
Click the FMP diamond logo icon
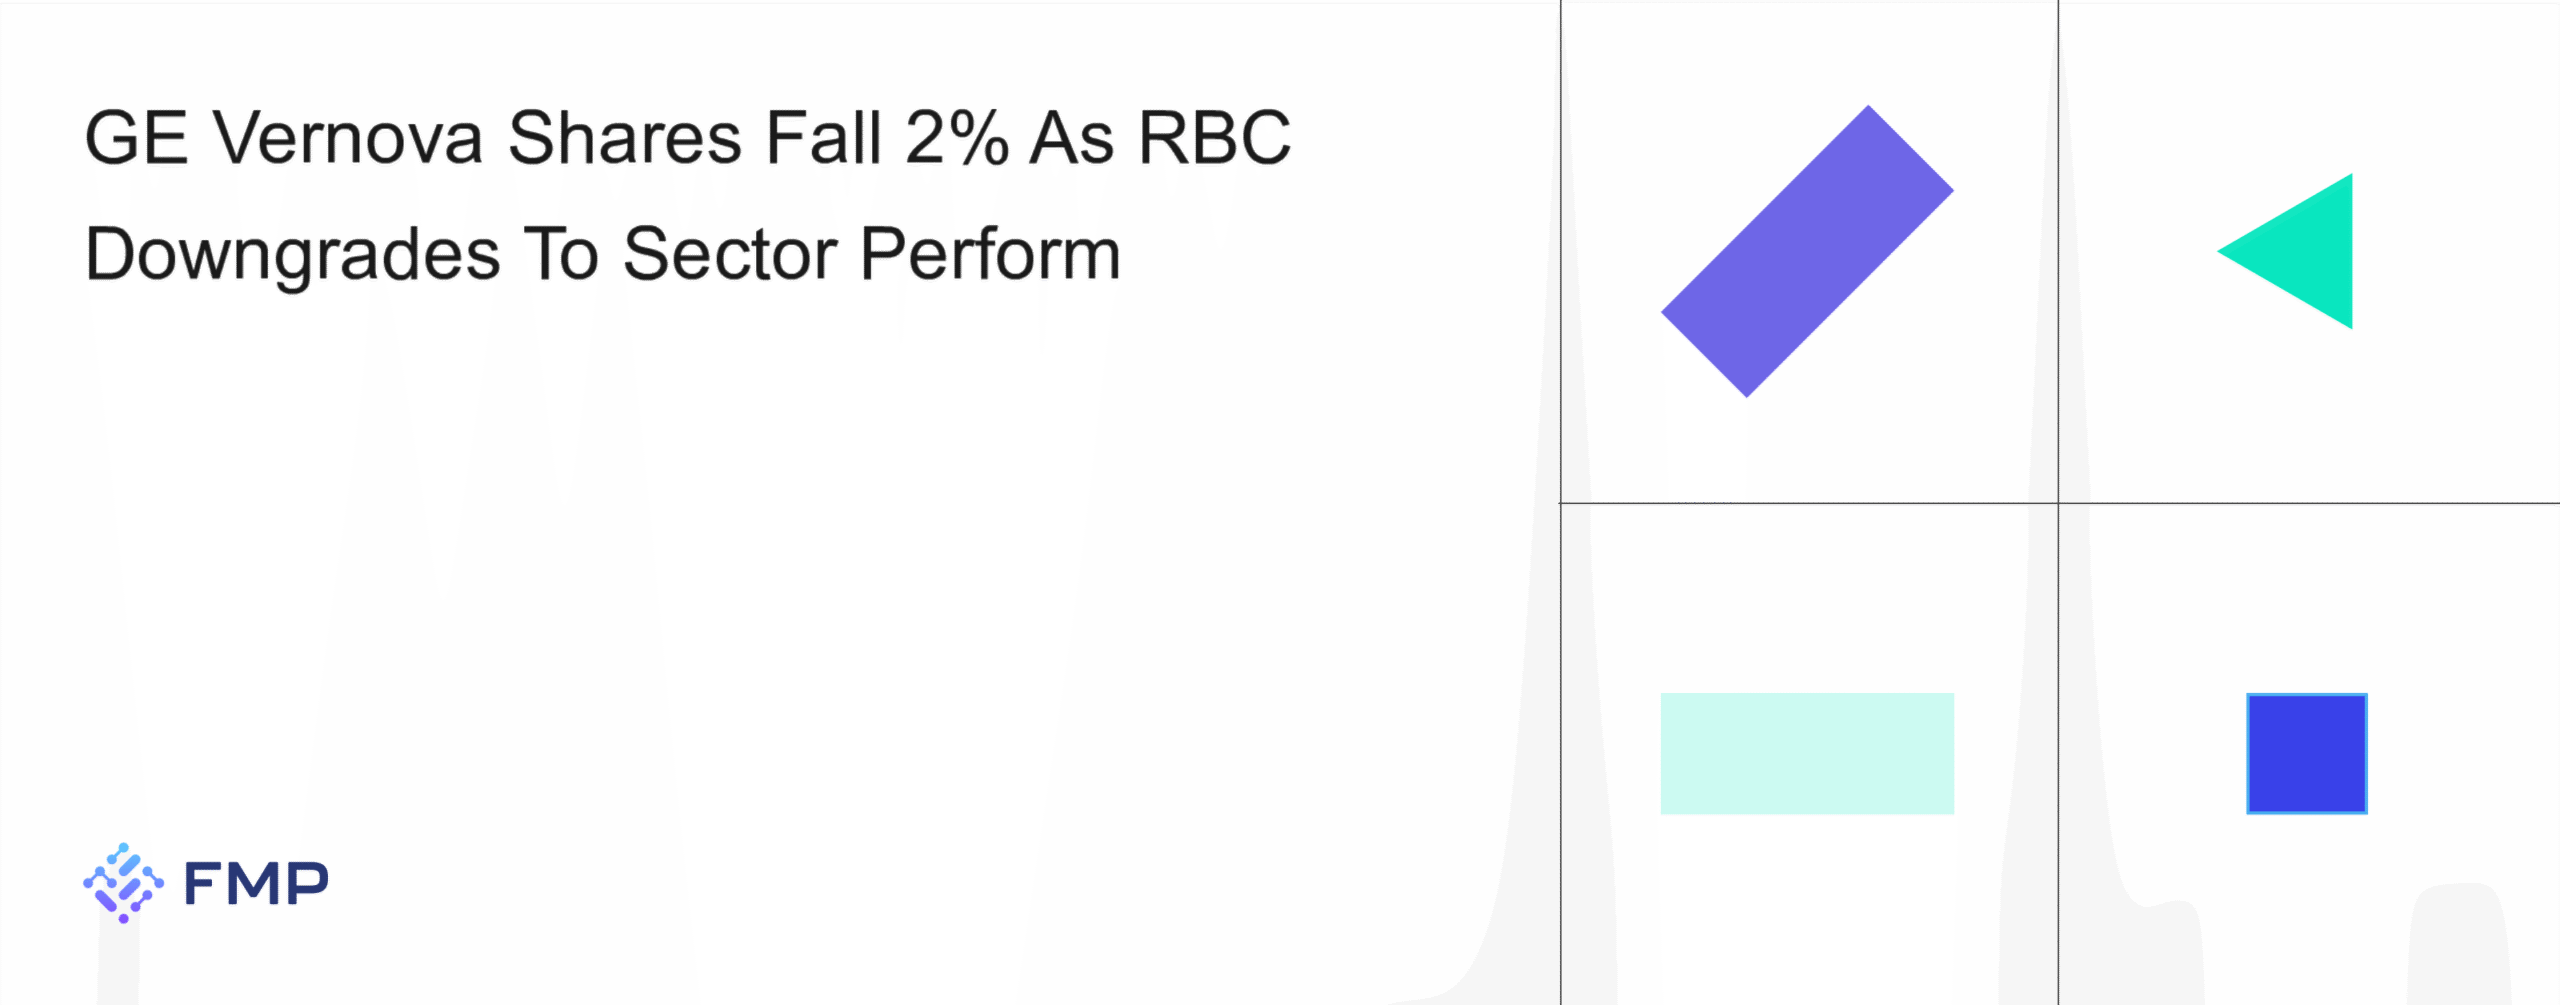123,882
